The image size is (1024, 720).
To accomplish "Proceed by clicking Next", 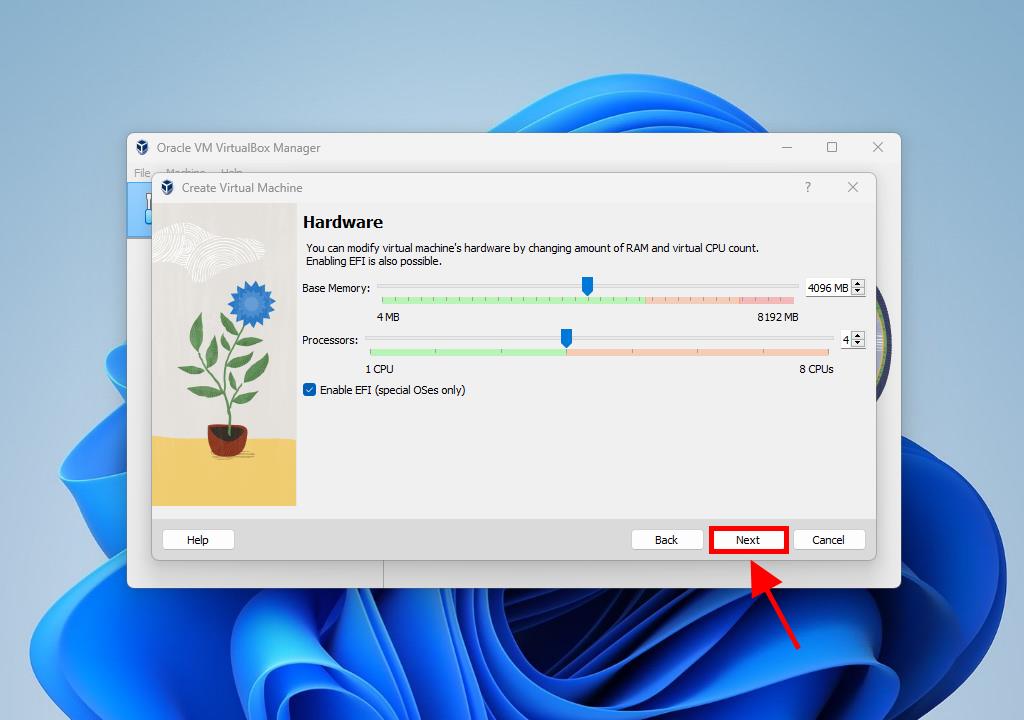I will pyautogui.click(x=748, y=540).
